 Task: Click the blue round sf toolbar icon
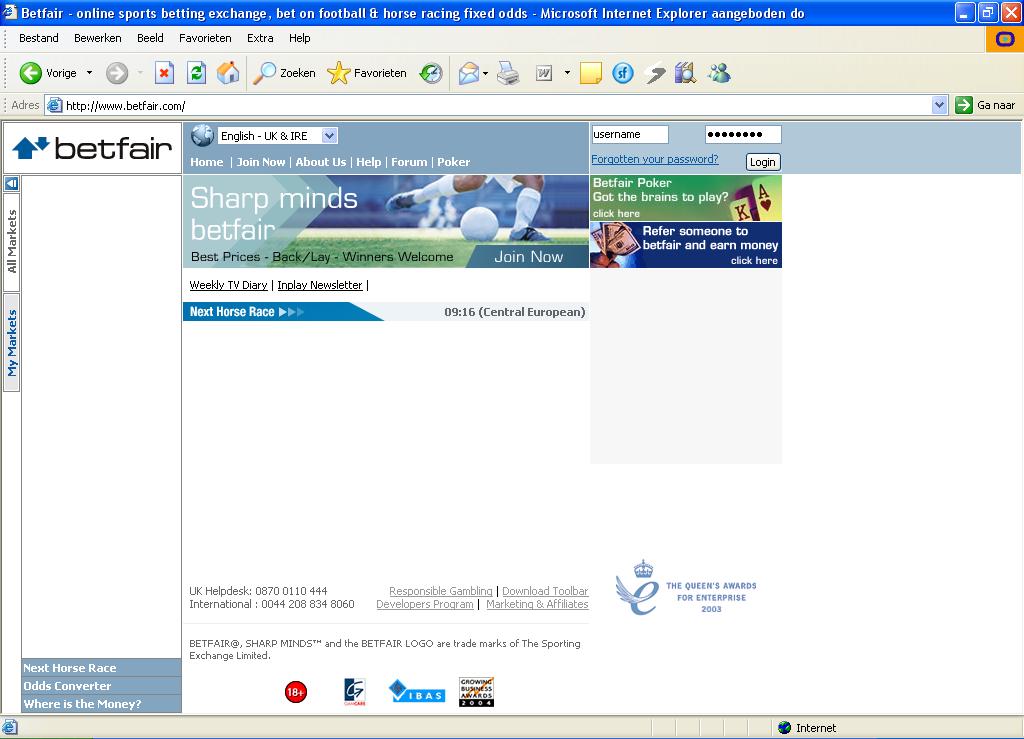[622, 73]
